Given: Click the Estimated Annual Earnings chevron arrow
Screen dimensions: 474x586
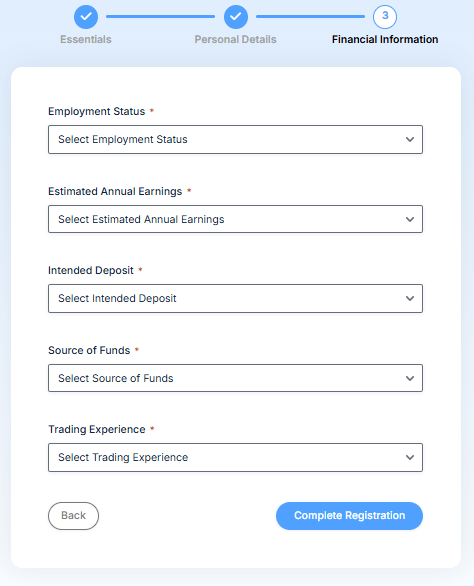Looking at the screenshot, I should click(x=410, y=219).
